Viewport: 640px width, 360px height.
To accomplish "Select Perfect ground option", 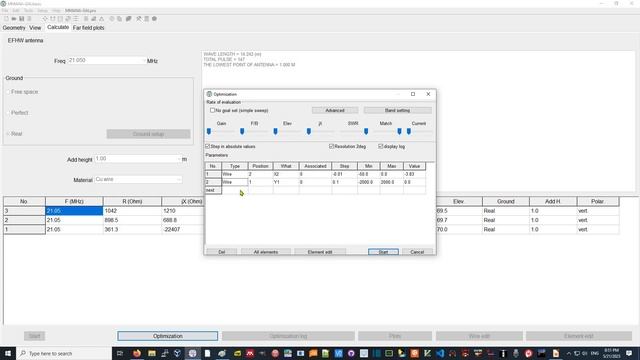I will 8,113.
